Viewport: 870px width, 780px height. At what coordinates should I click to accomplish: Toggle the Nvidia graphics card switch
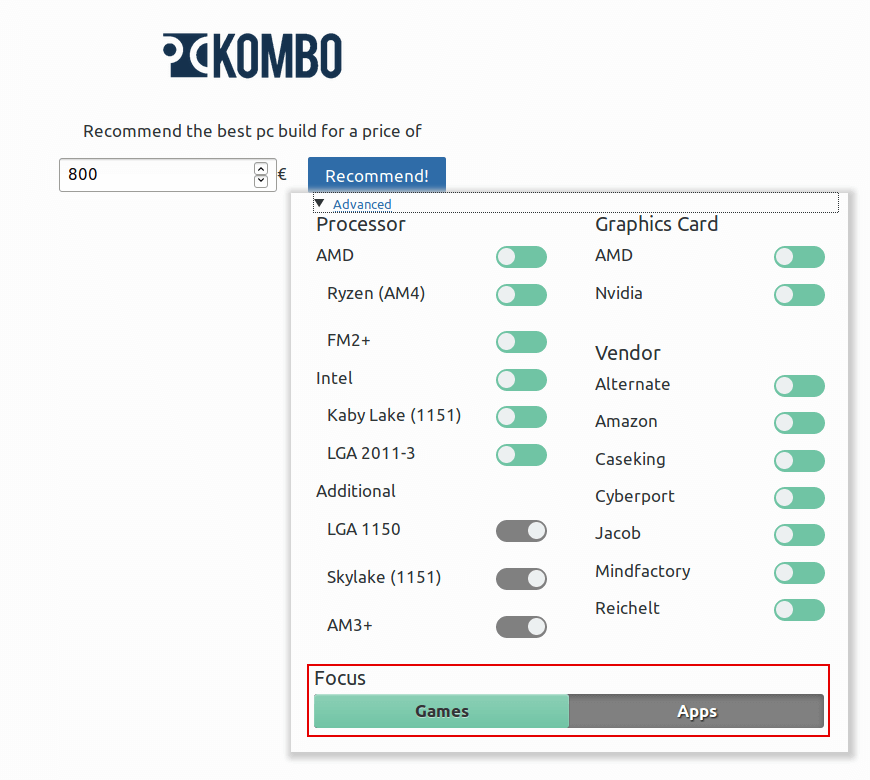click(799, 295)
